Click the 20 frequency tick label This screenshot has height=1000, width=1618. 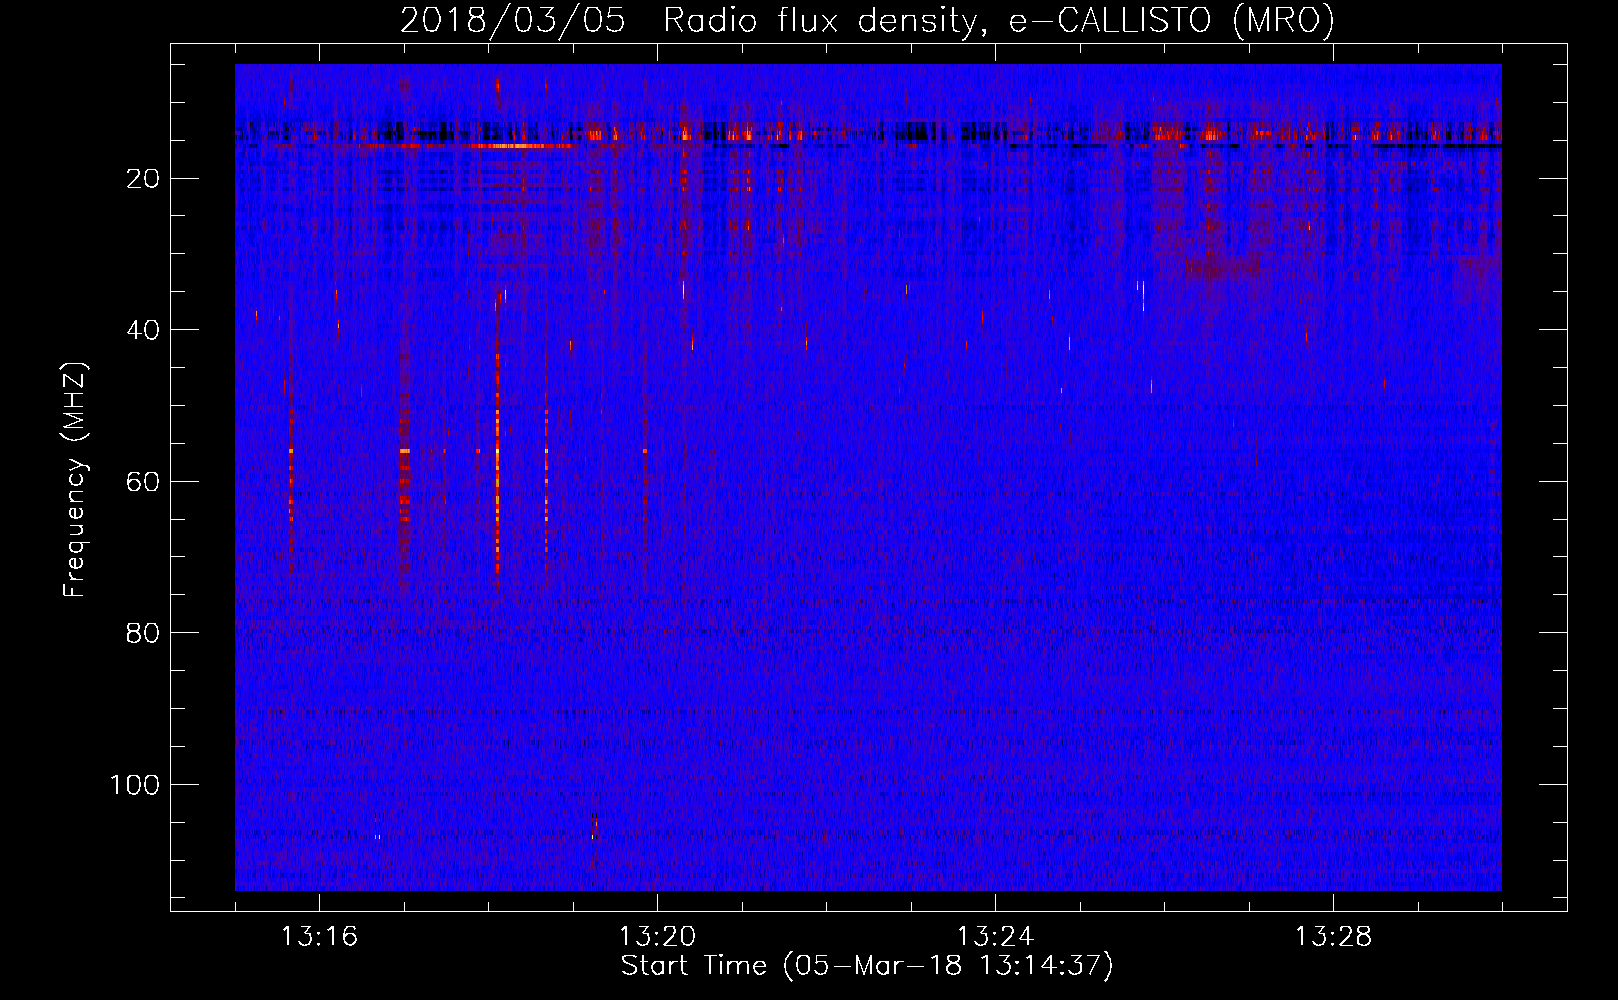[x=144, y=179]
